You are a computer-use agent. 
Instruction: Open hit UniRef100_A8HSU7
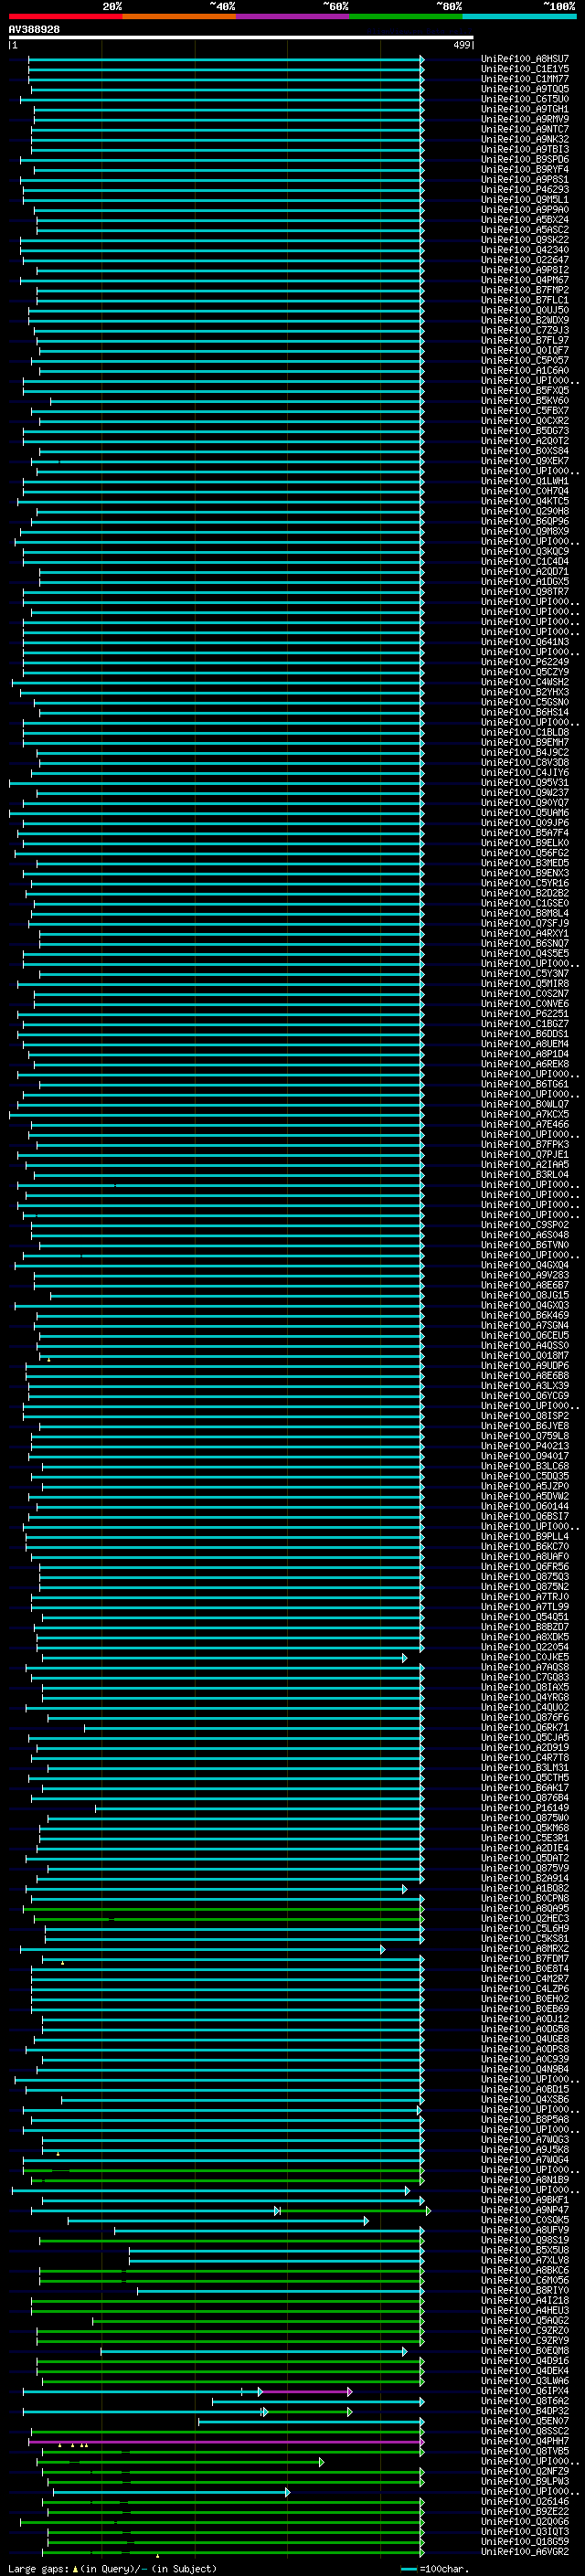click(525, 59)
